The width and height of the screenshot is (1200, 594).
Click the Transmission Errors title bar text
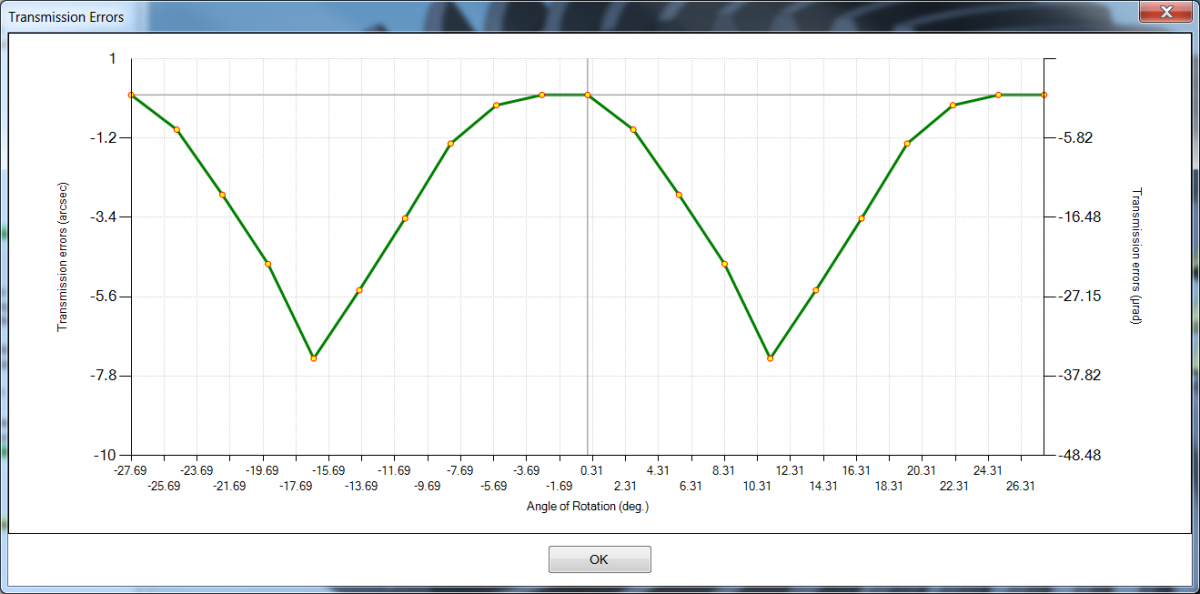[66, 17]
